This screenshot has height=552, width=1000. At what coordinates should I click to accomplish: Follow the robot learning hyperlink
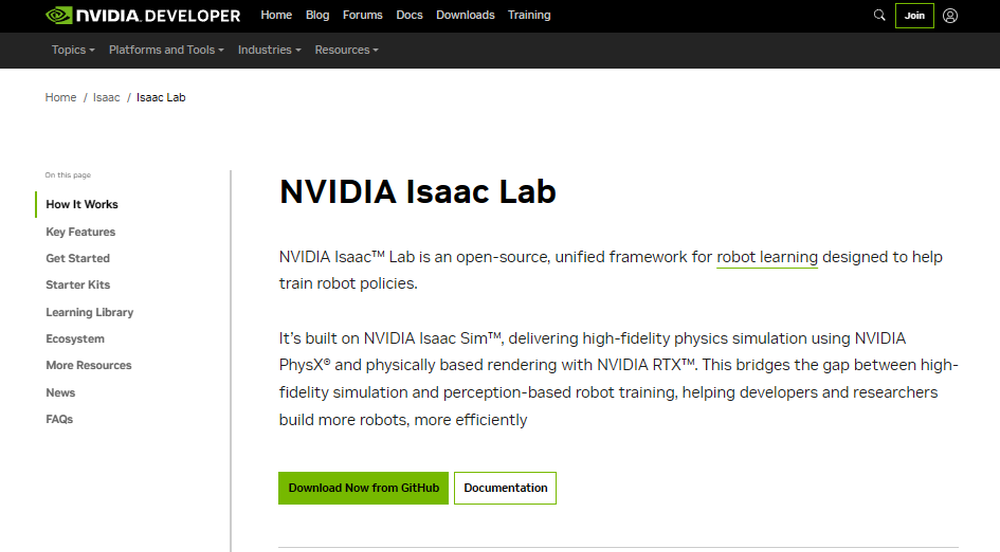click(767, 257)
